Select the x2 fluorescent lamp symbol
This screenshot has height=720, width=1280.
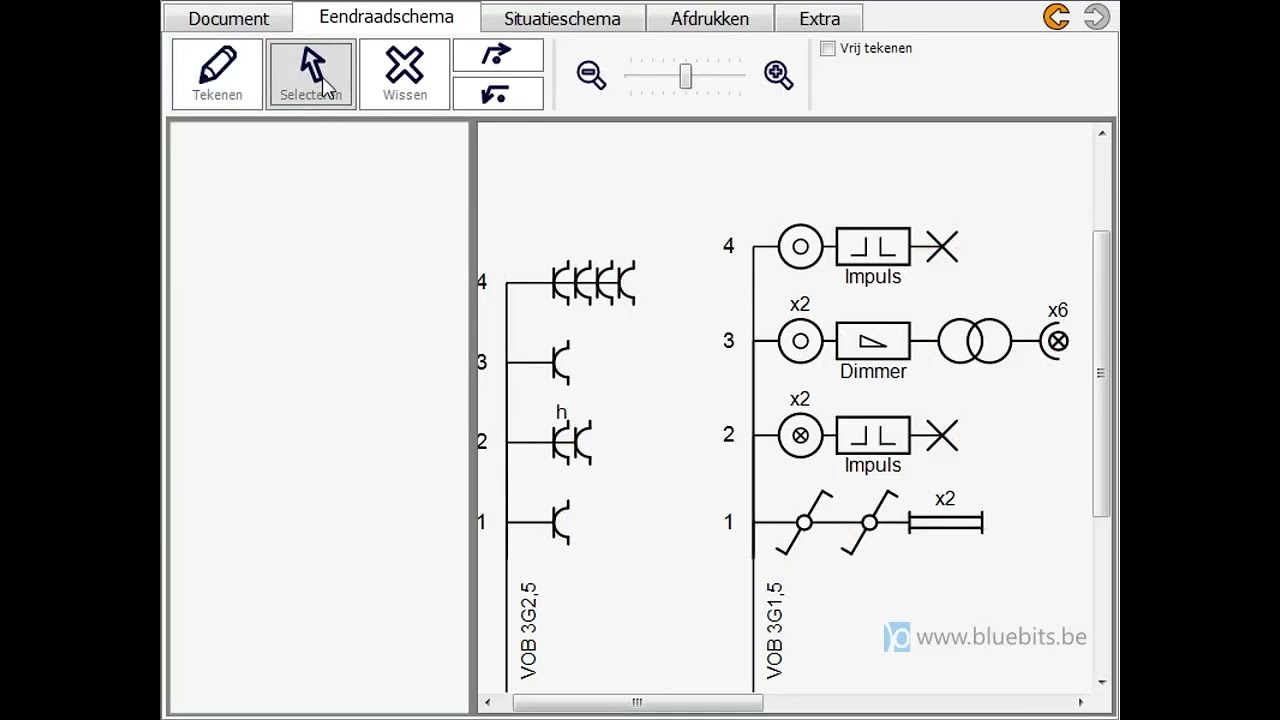coord(946,522)
